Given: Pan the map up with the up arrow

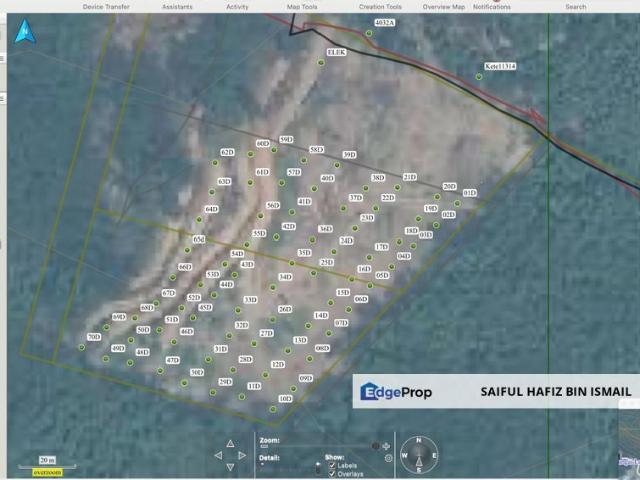Looking at the screenshot, I should pyautogui.click(x=230, y=443).
